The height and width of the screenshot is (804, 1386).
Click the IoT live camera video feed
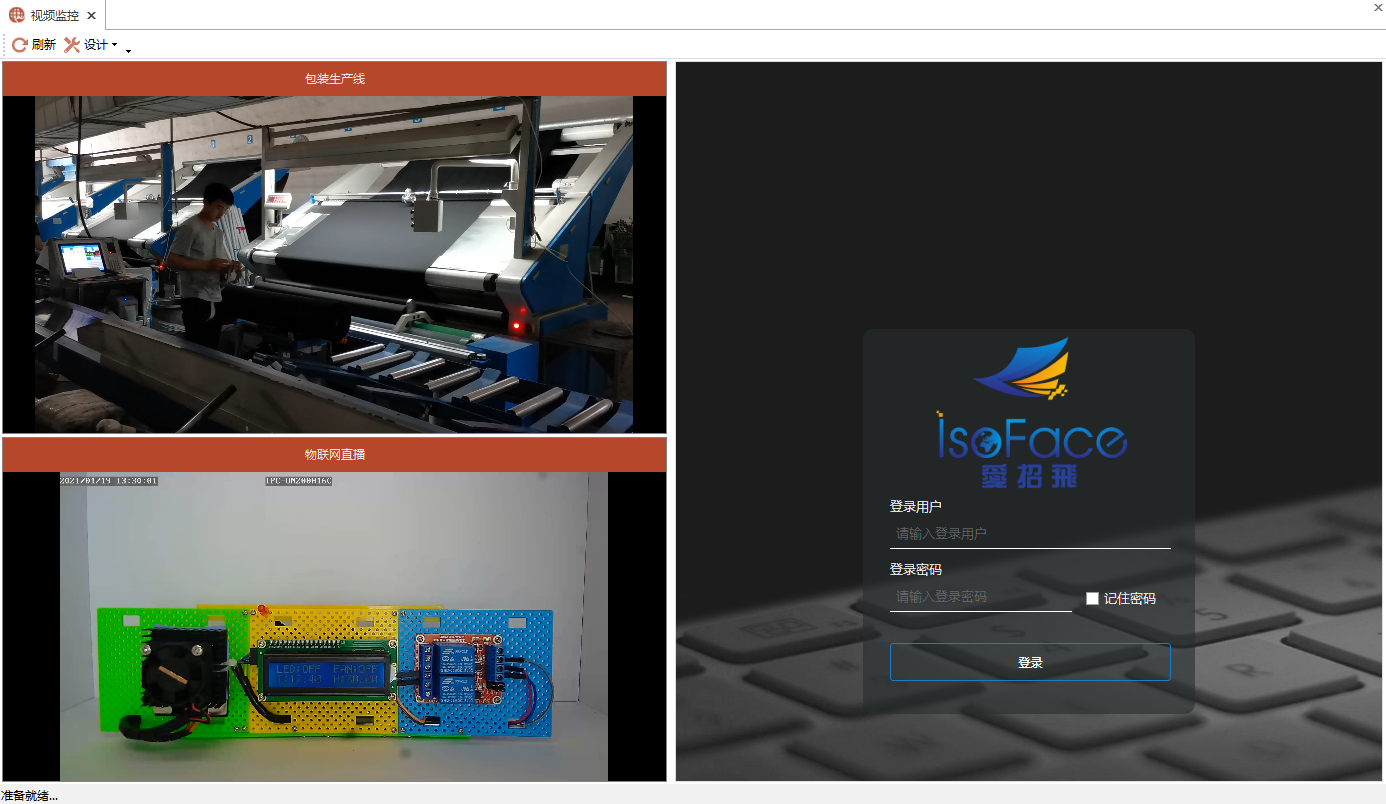tap(334, 626)
